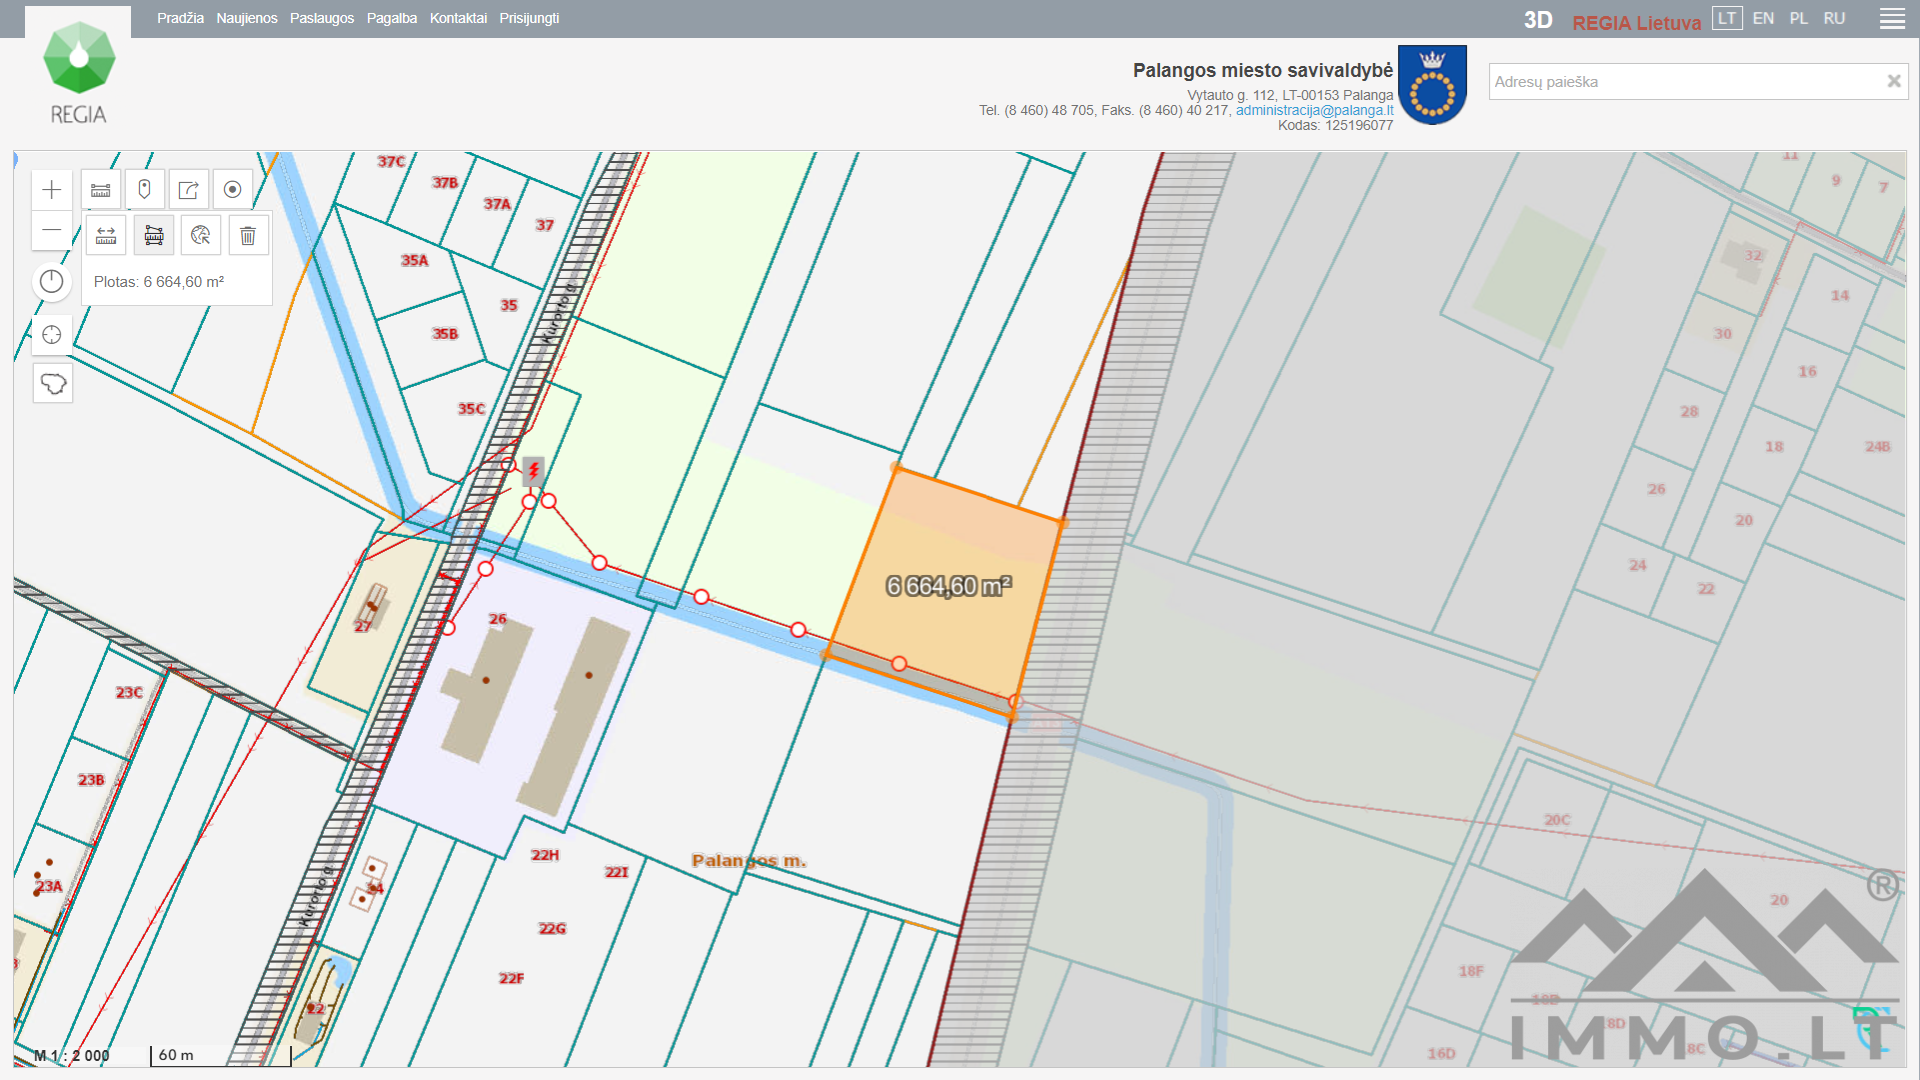Clear the address search field
Viewport: 1920px width, 1080px height.
pos(1894,81)
